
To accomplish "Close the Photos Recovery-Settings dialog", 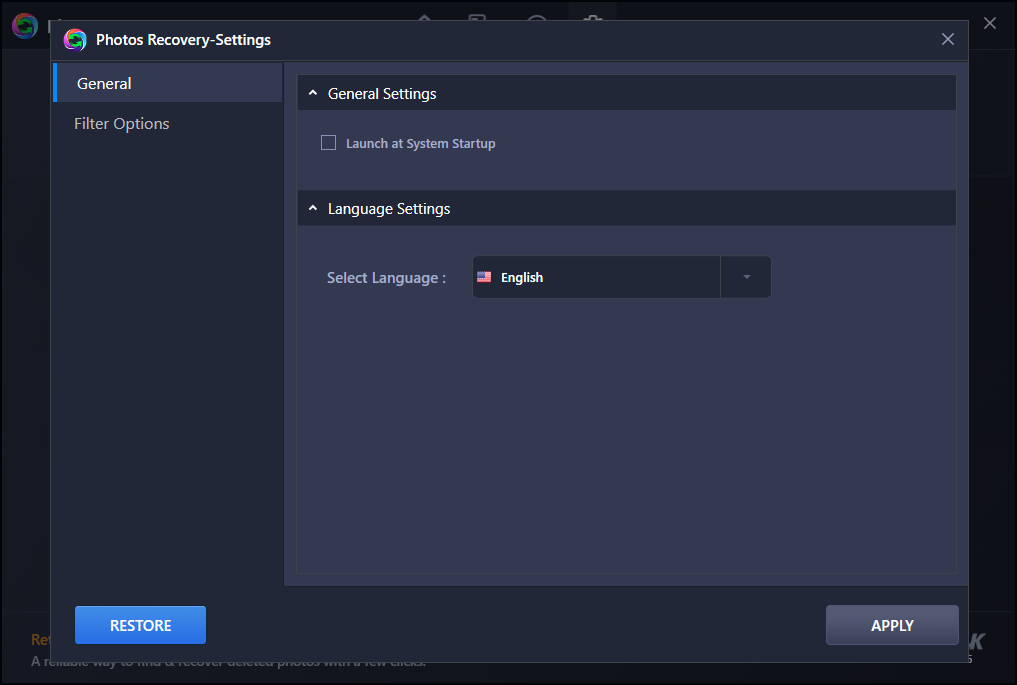I will pos(947,40).
